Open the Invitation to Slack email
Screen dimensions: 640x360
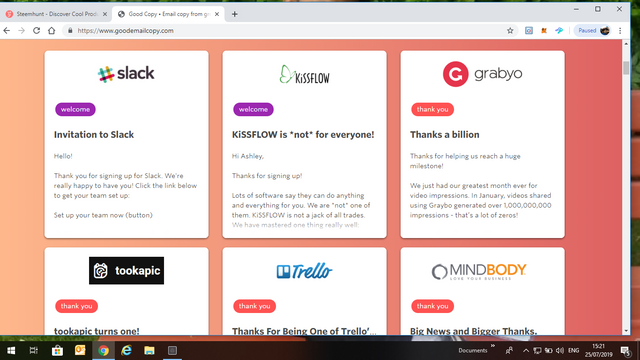pos(94,135)
